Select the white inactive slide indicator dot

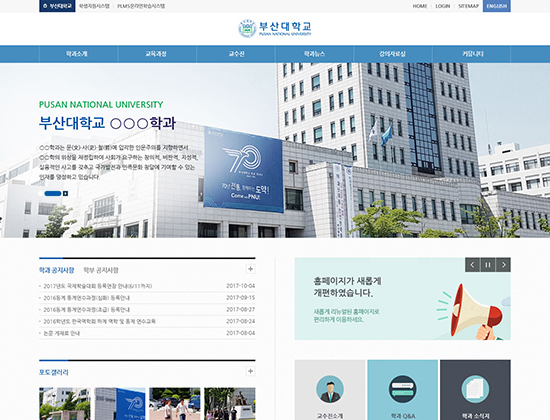(x=41, y=193)
